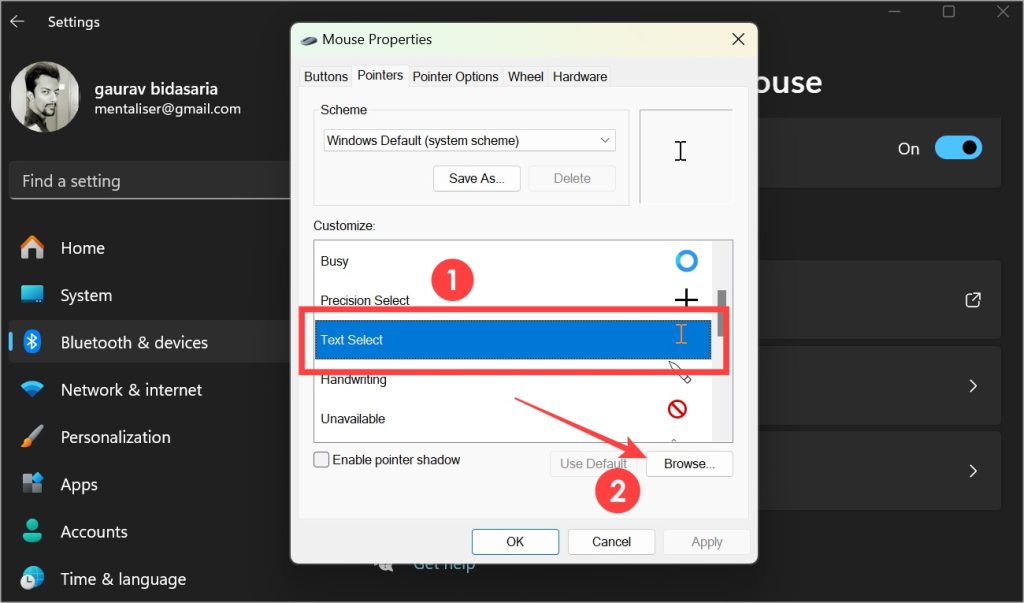Click Cancel in Mouse Properties
The height and width of the screenshot is (603, 1024).
click(611, 542)
